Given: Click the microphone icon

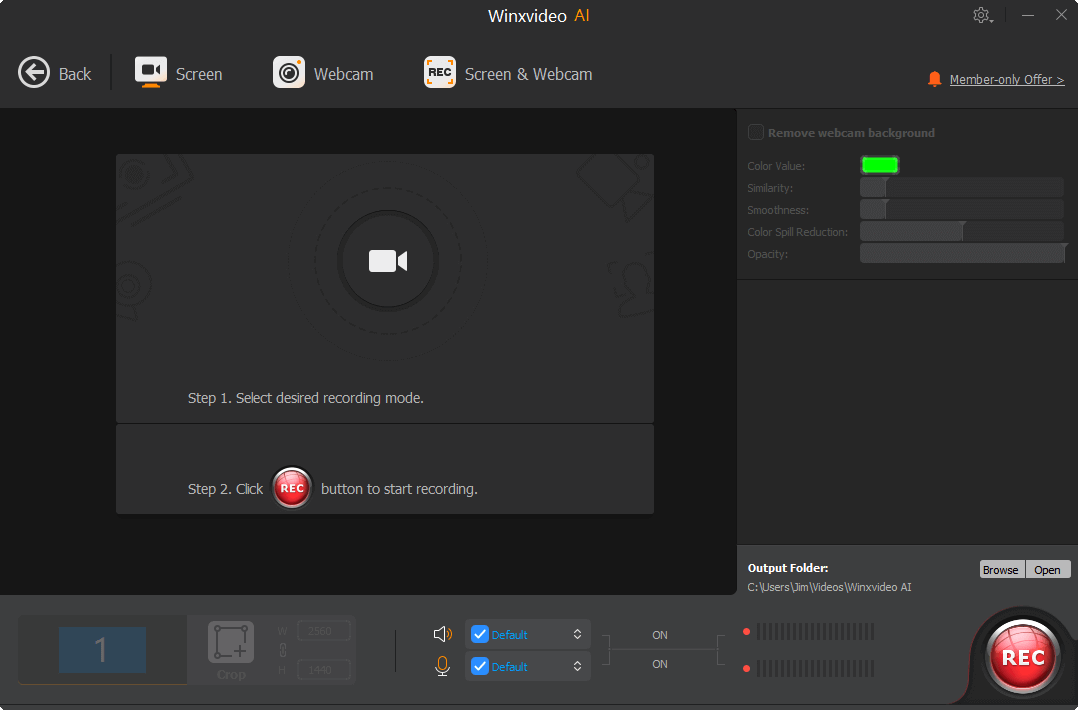Looking at the screenshot, I should (x=443, y=666).
